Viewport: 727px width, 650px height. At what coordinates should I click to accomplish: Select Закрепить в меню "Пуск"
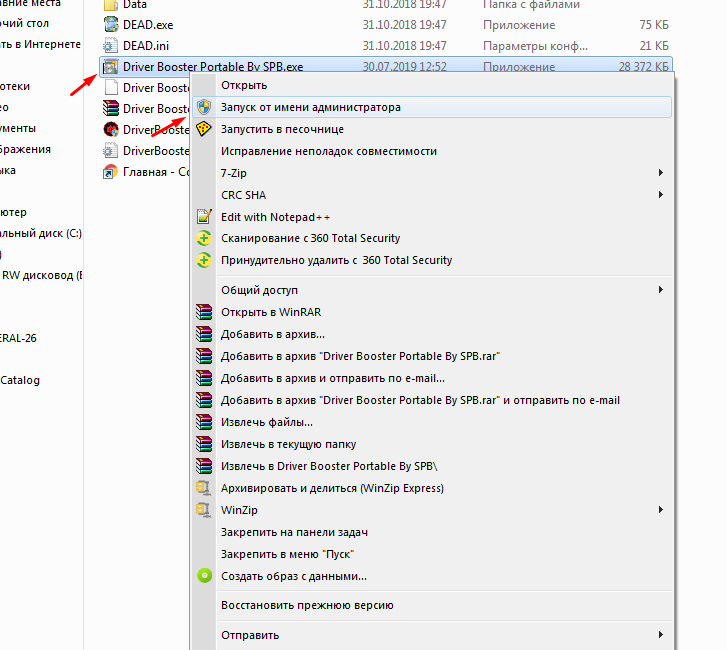(432, 554)
